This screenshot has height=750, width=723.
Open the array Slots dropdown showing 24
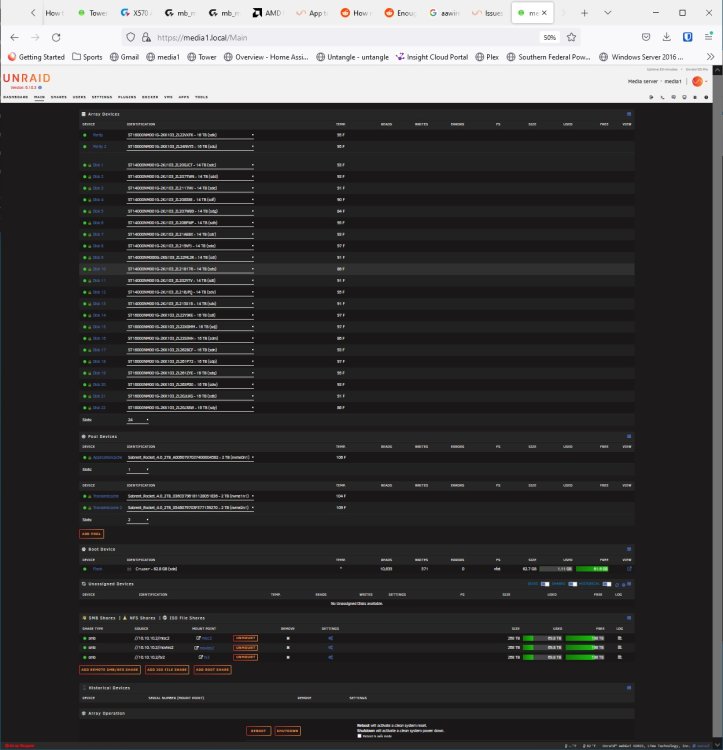click(138, 420)
